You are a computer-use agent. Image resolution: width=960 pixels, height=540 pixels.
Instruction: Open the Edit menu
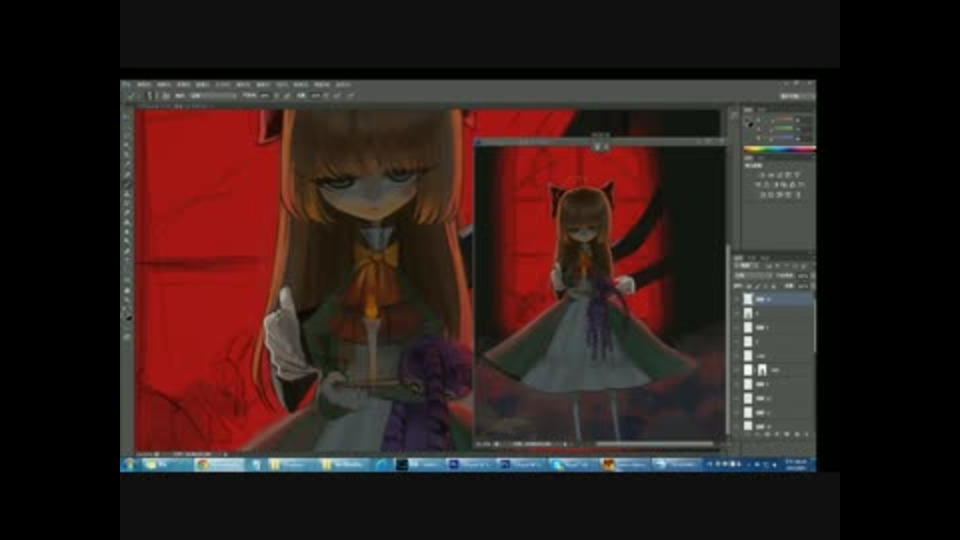tap(164, 84)
